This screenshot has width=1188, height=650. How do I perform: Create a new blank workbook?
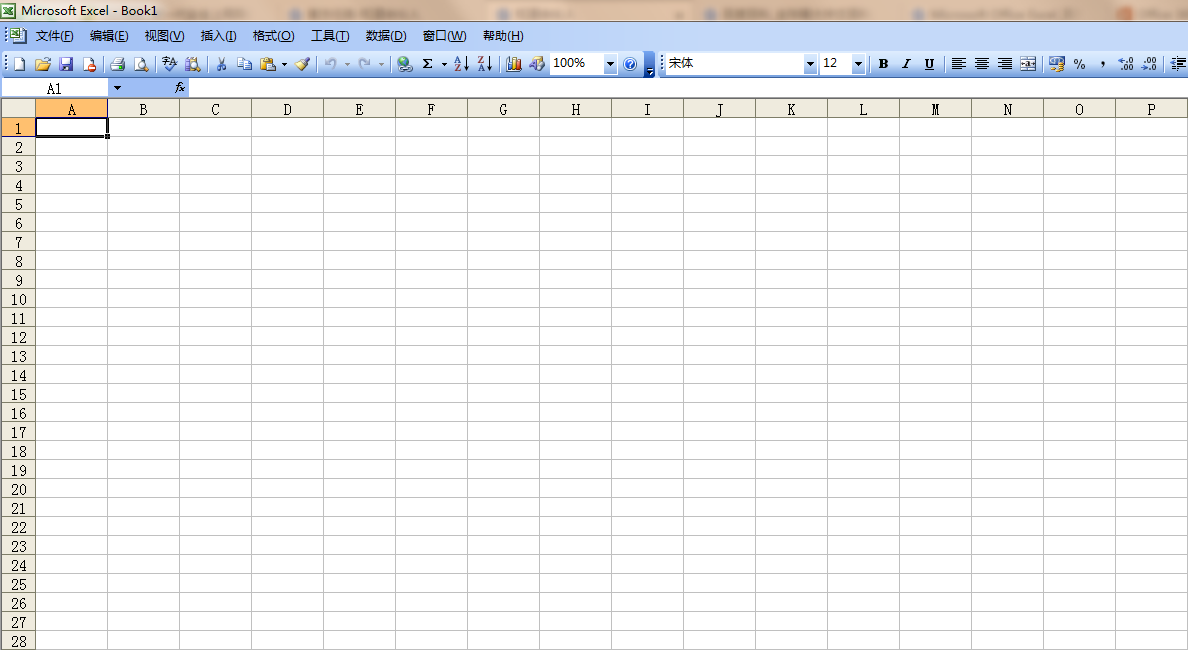click(20, 64)
